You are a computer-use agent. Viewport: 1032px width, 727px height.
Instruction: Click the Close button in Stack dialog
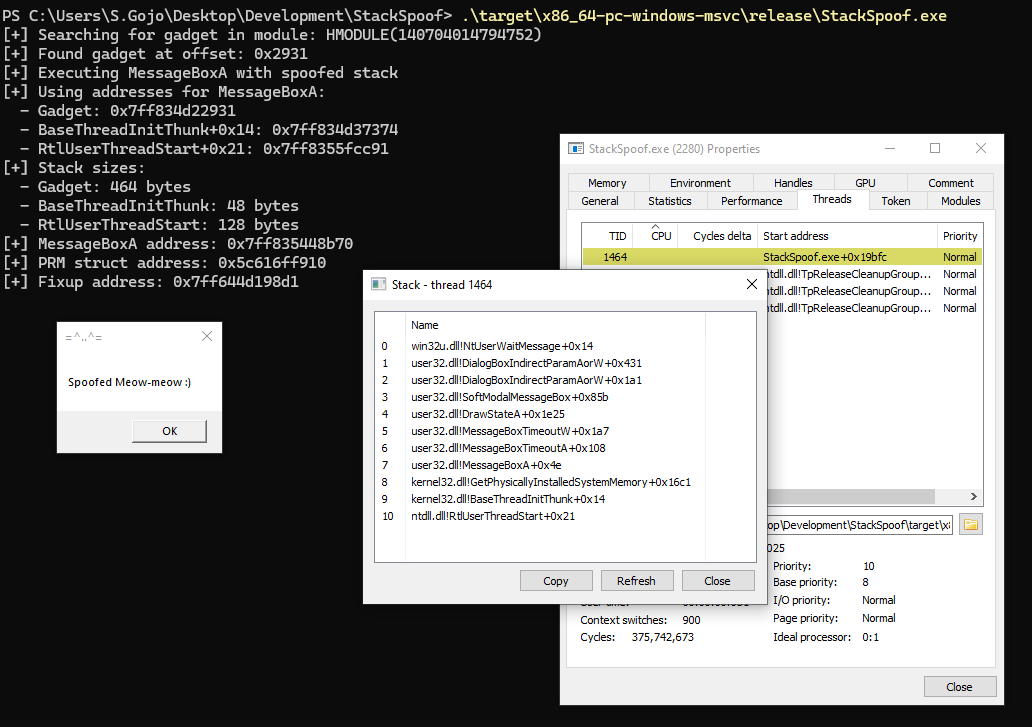[x=717, y=581]
